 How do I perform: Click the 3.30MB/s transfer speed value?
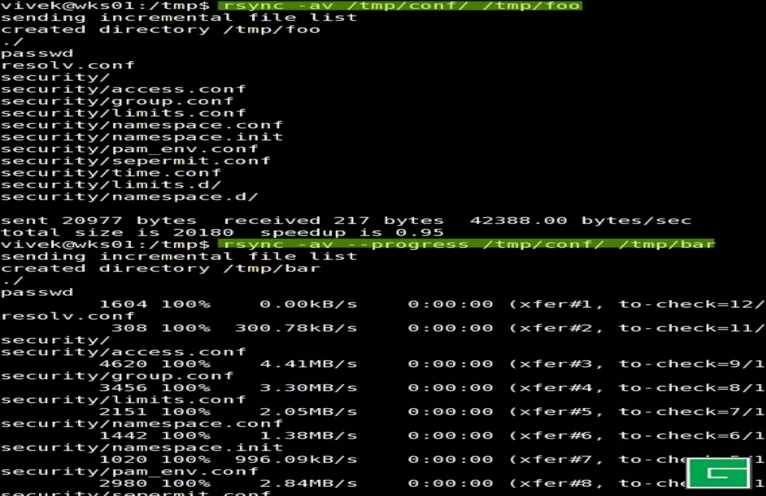[308, 388]
